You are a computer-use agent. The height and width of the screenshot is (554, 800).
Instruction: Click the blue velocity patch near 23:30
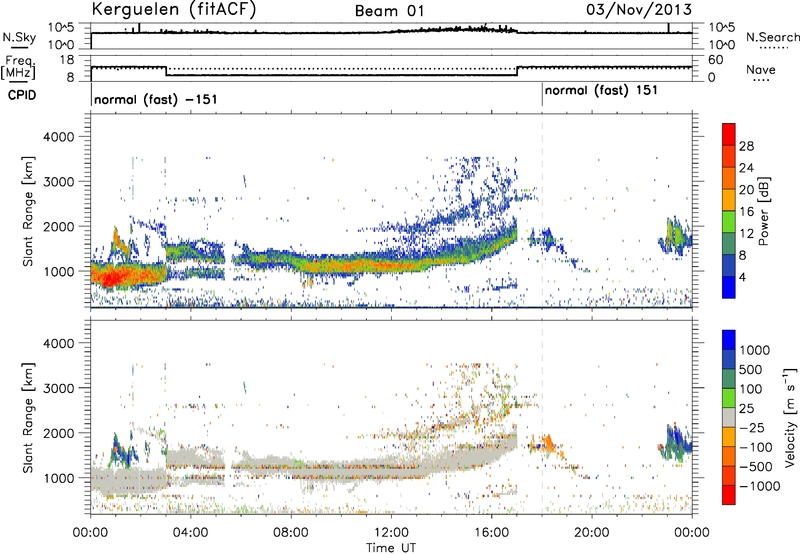(x=678, y=443)
